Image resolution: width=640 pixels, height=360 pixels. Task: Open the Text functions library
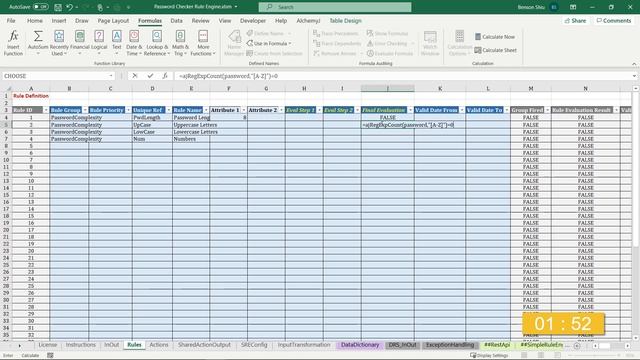click(x=117, y=42)
